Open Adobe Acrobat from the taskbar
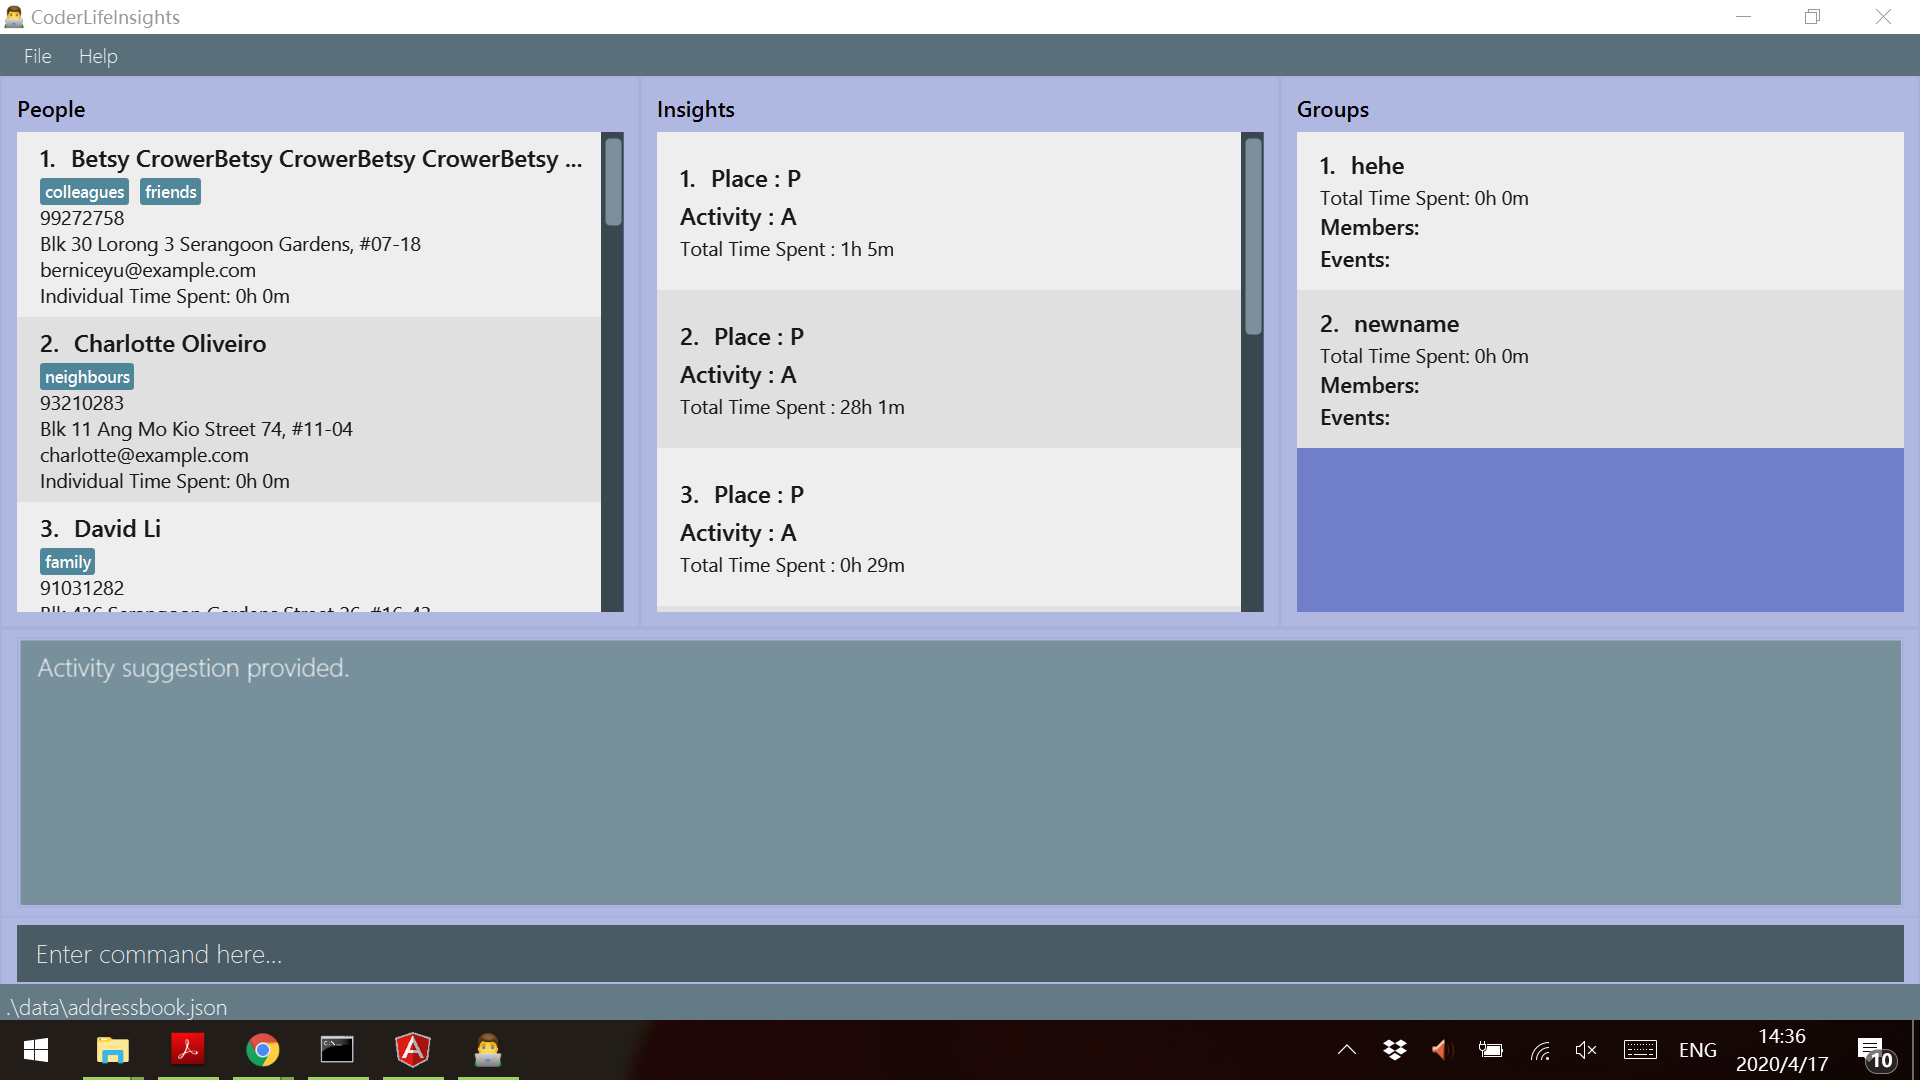 tap(187, 1050)
